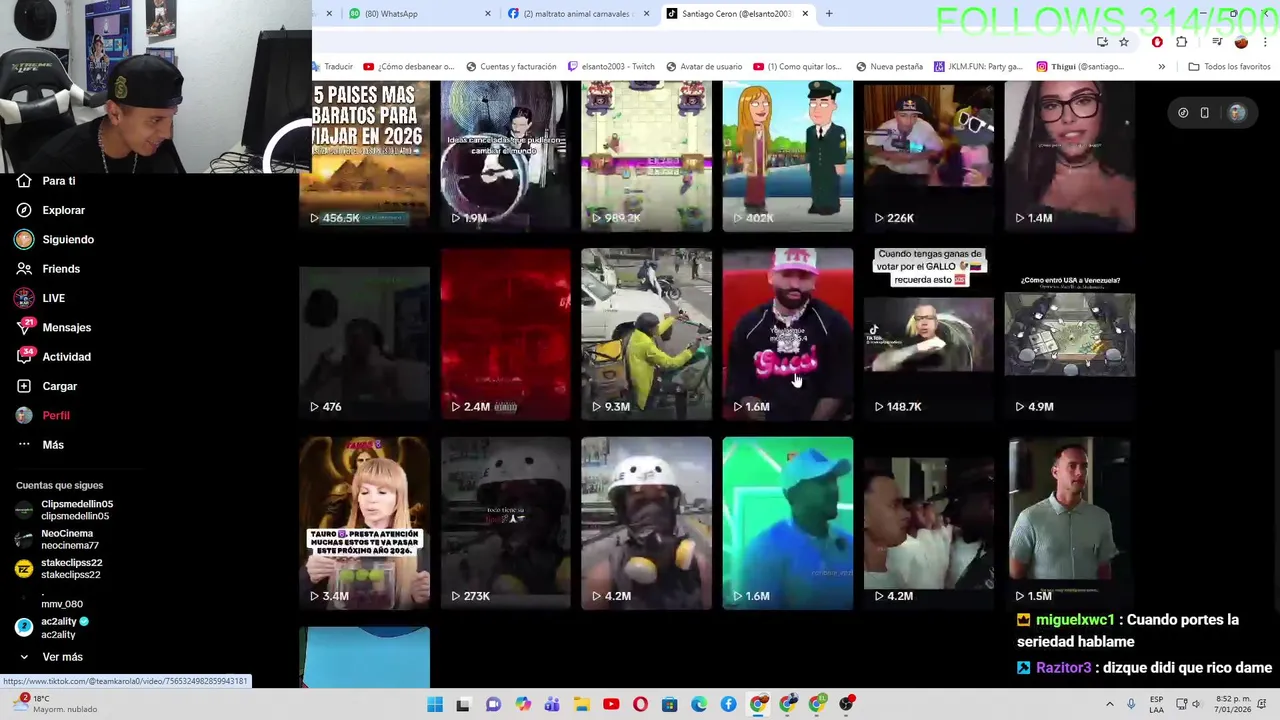
Task: Show hidden system tray icons
Action: point(1109,704)
